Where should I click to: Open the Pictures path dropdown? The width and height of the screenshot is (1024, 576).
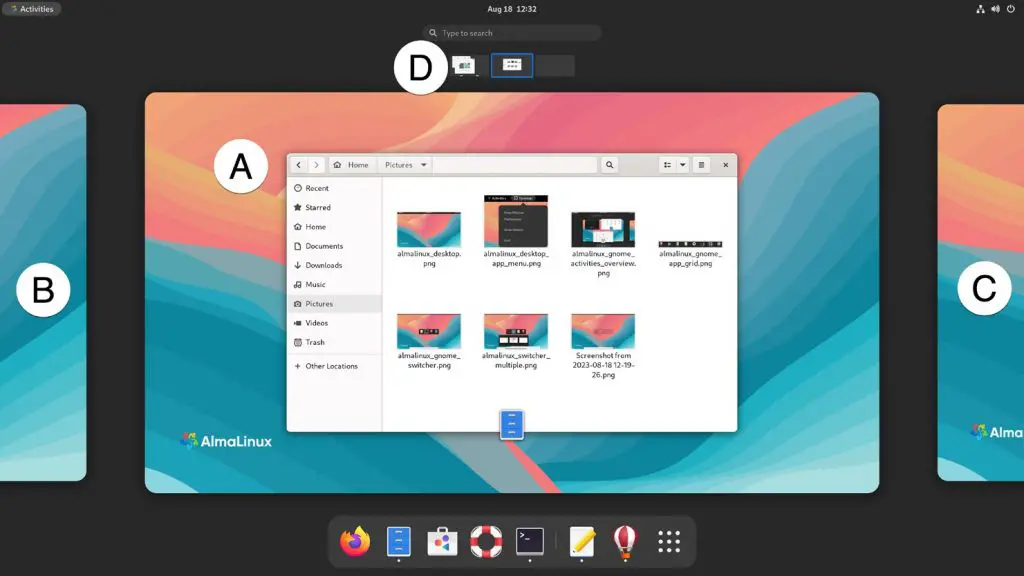pos(406,165)
